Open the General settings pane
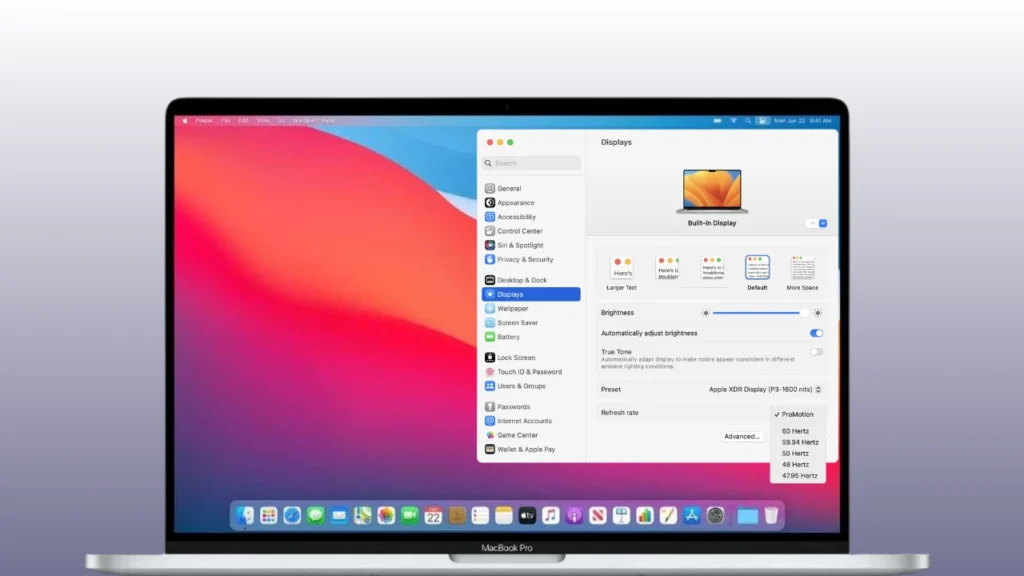Viewport: 1024px width, 576px height. pos(509,188)
